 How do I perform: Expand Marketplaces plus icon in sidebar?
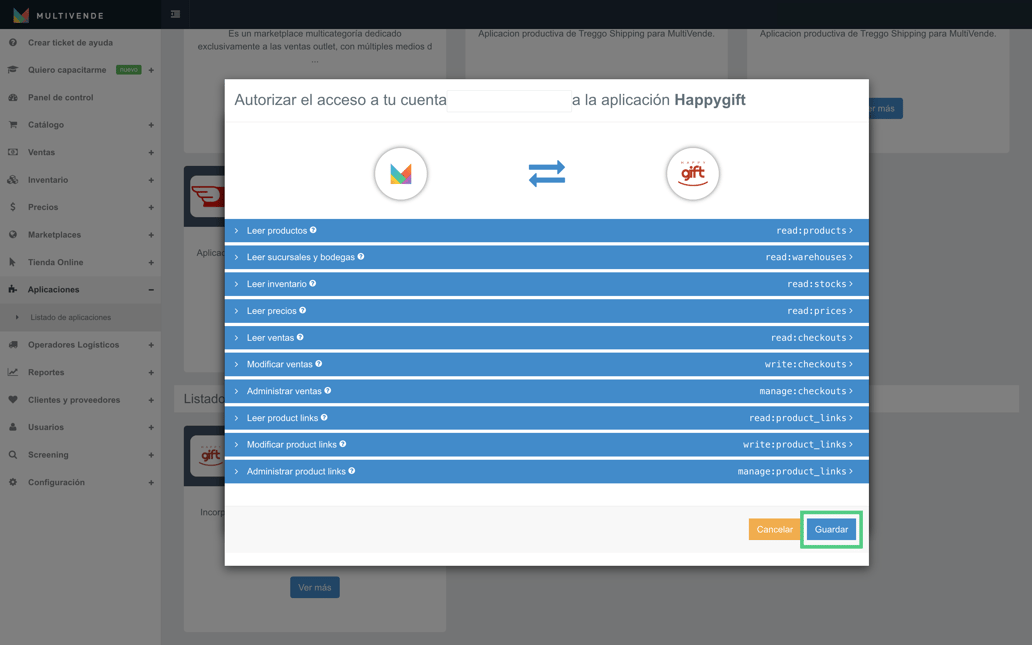151,235
